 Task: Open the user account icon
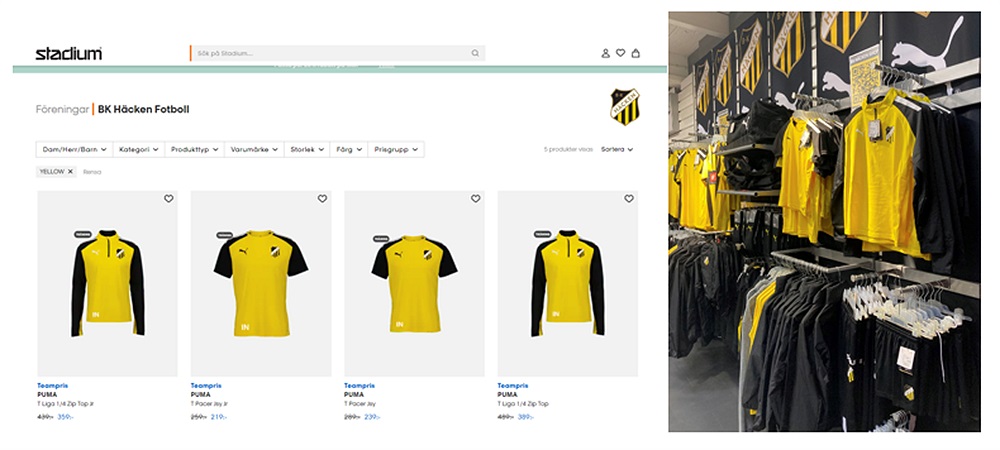tap(605, 54)
